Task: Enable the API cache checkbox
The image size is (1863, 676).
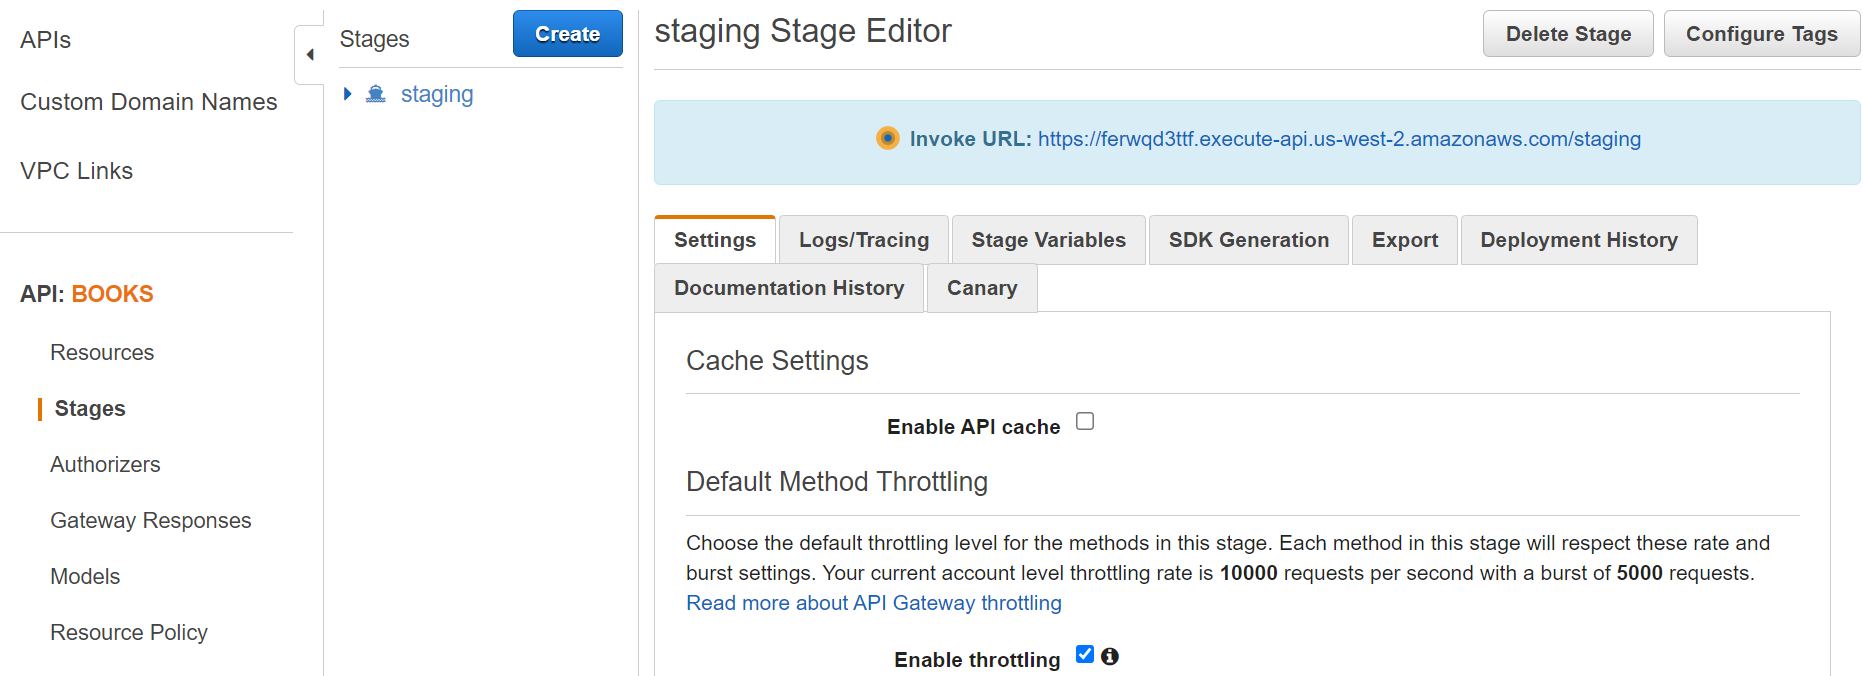Action: pos(1085,421)
